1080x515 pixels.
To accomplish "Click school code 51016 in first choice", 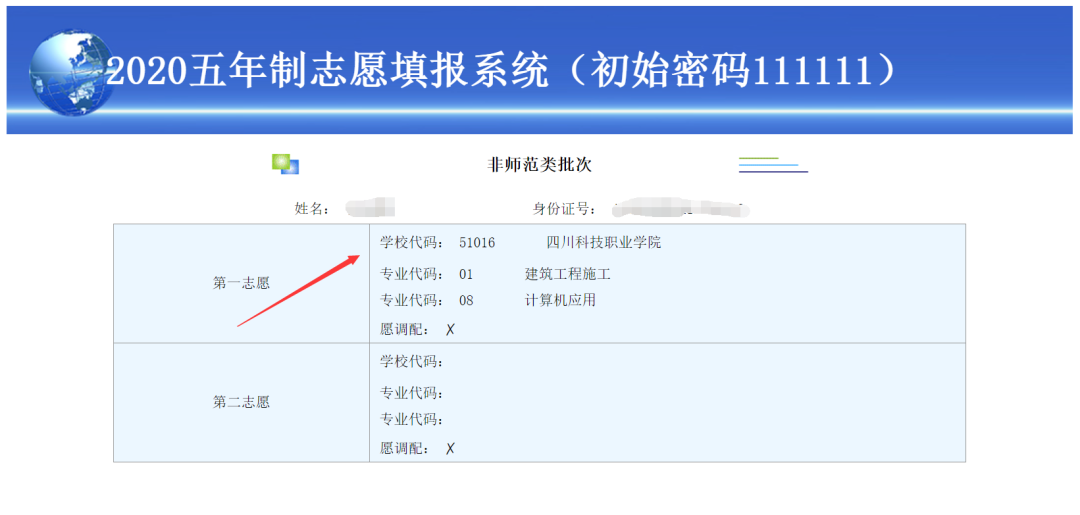I will coord(477,243).
